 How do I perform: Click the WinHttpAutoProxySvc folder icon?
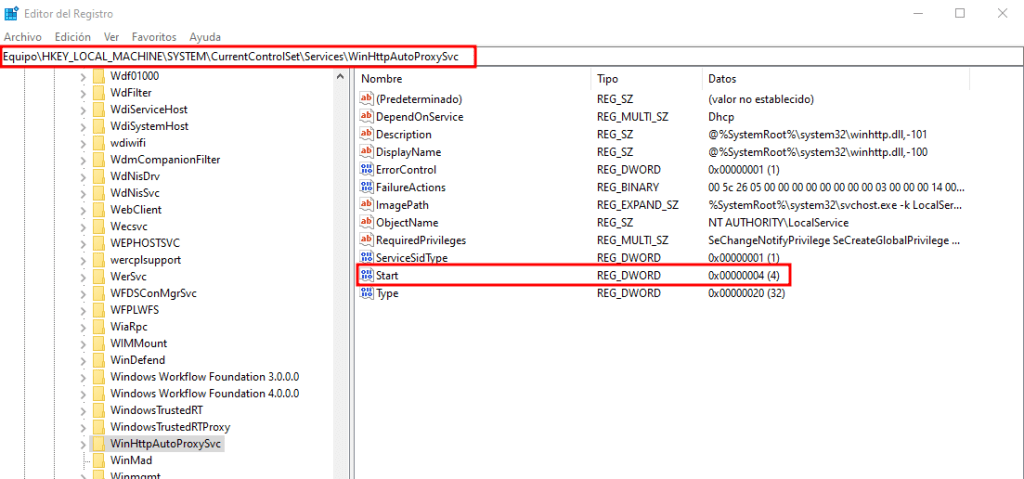click(x=98, y=443)
